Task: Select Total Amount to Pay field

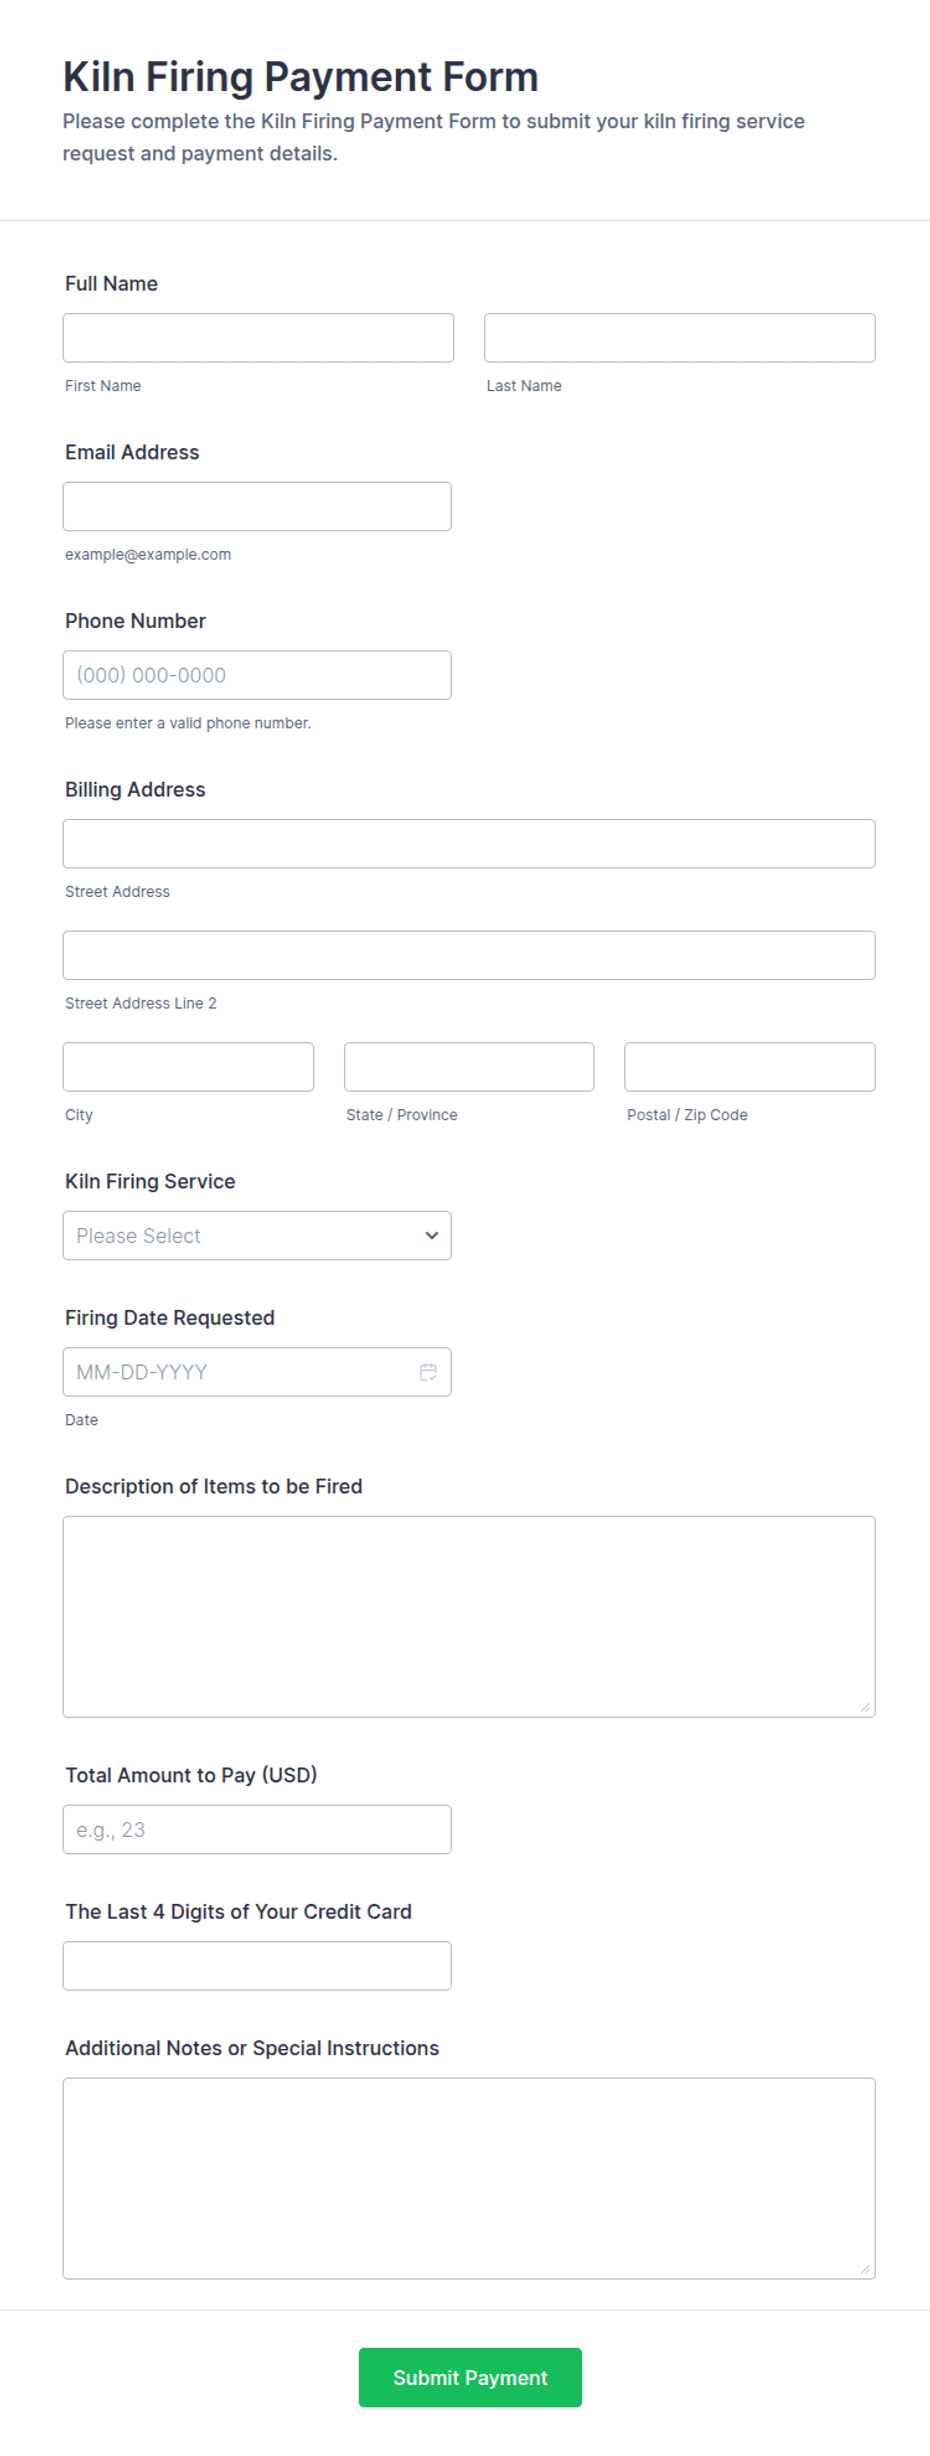Action: coord(257,1829)
